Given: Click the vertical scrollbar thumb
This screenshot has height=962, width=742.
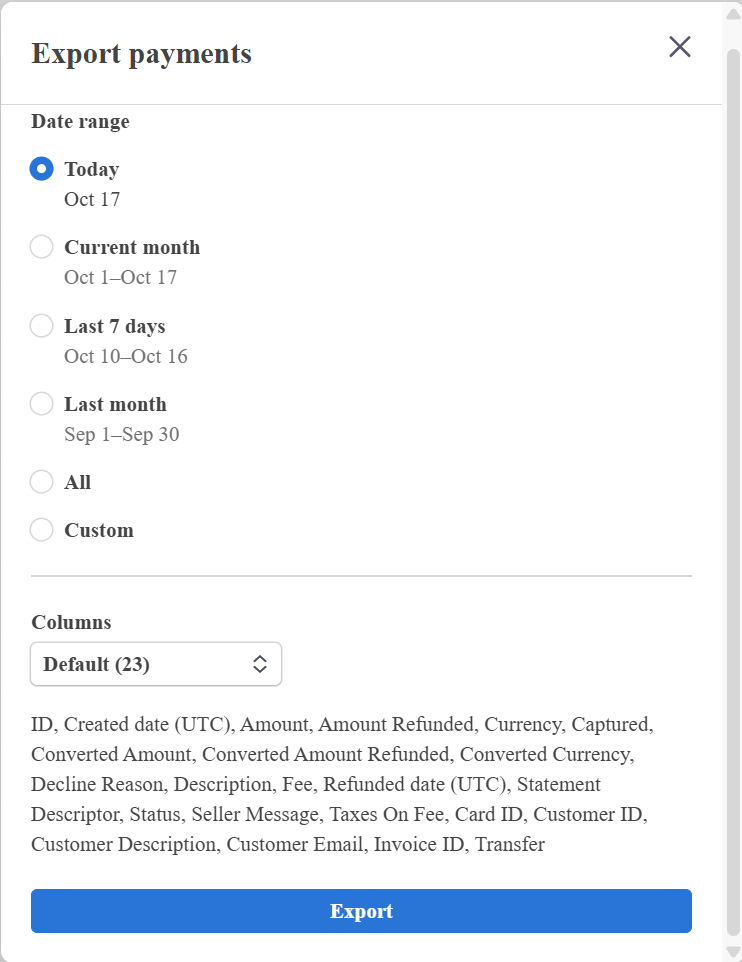Looking at the screenshot, I should [x=732, y=480].
